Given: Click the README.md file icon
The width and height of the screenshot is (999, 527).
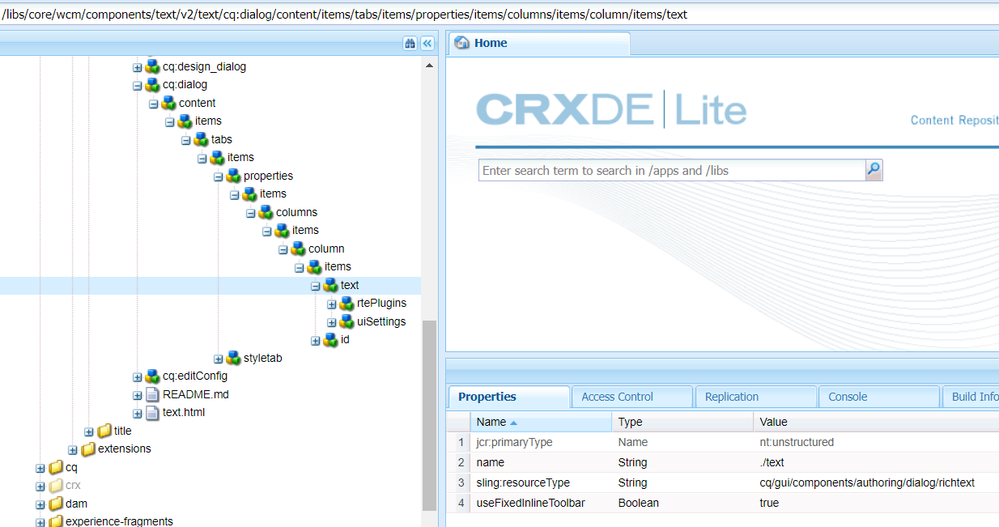Looking at the screenshot, I should [152, 394].
